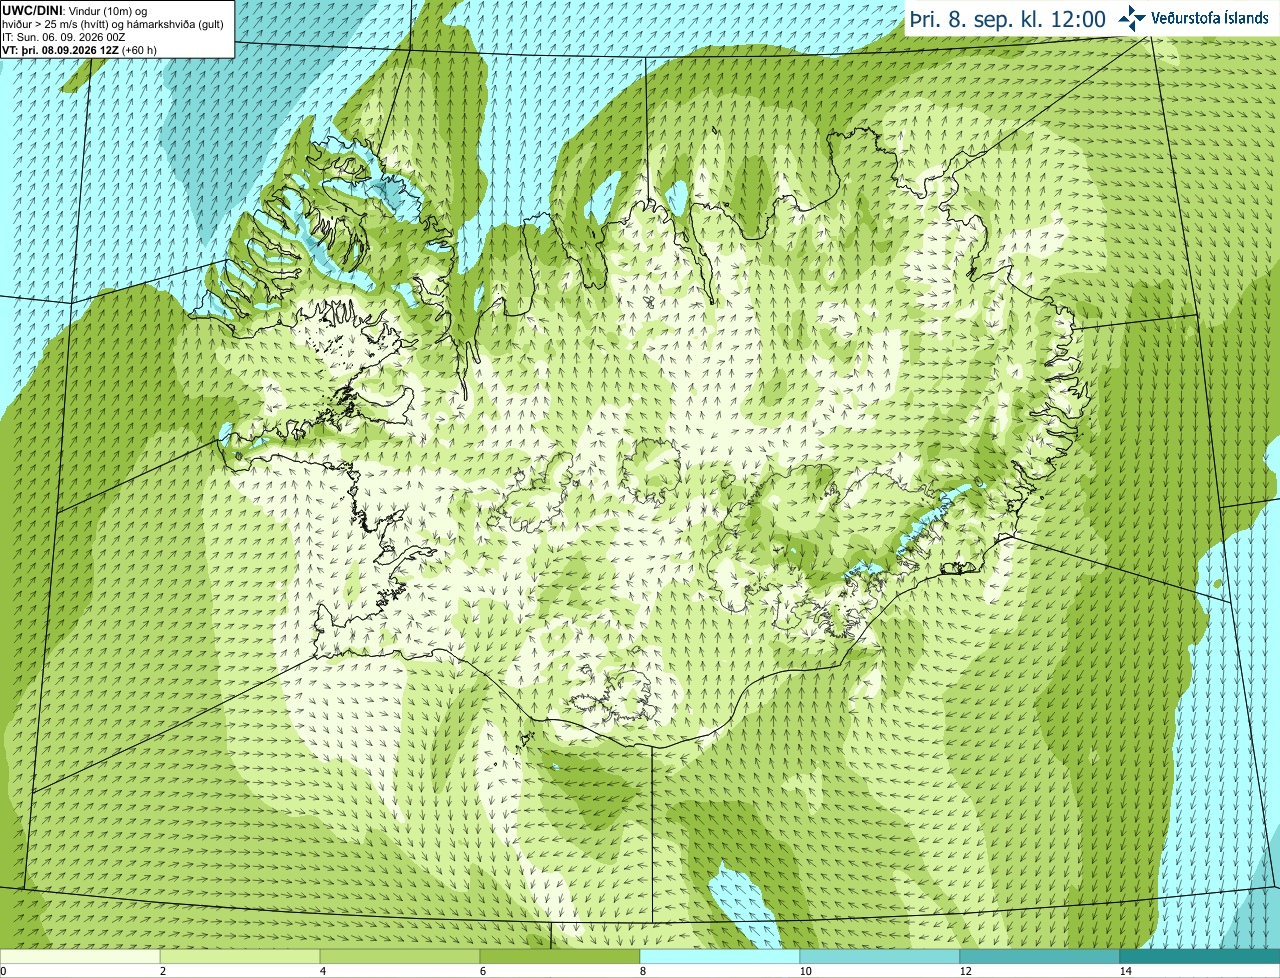Click the Veðurstofa Íslands logo text

pyautogui.click(x=1209, y=18)
